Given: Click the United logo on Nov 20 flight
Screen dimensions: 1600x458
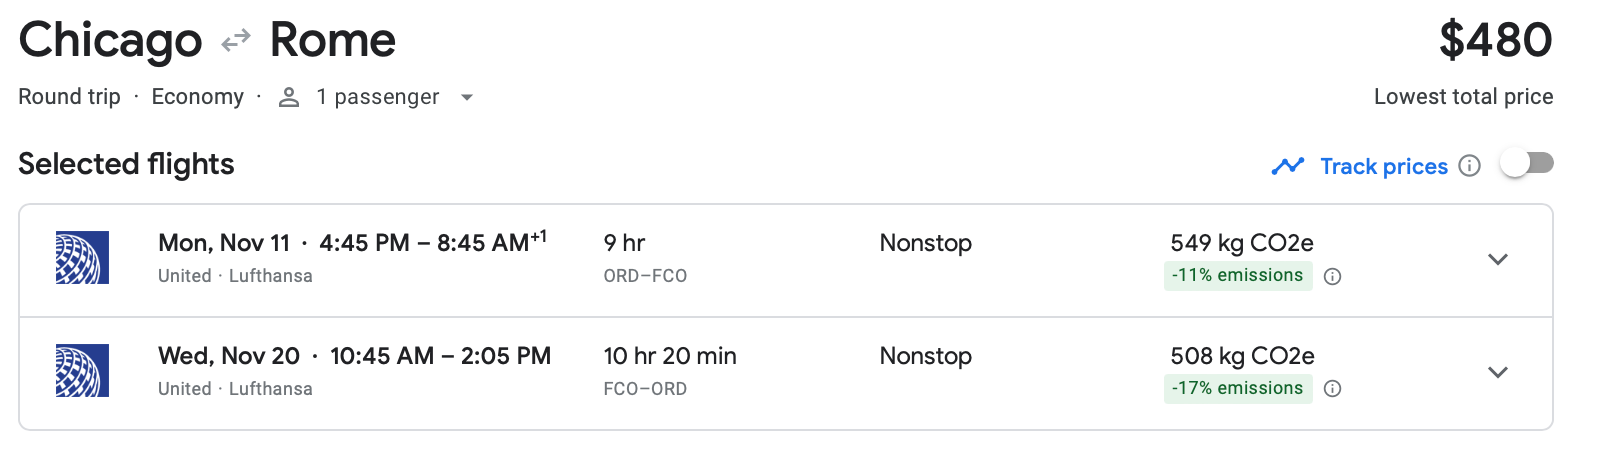Looking at the screenshot, I should pos(82,371).
